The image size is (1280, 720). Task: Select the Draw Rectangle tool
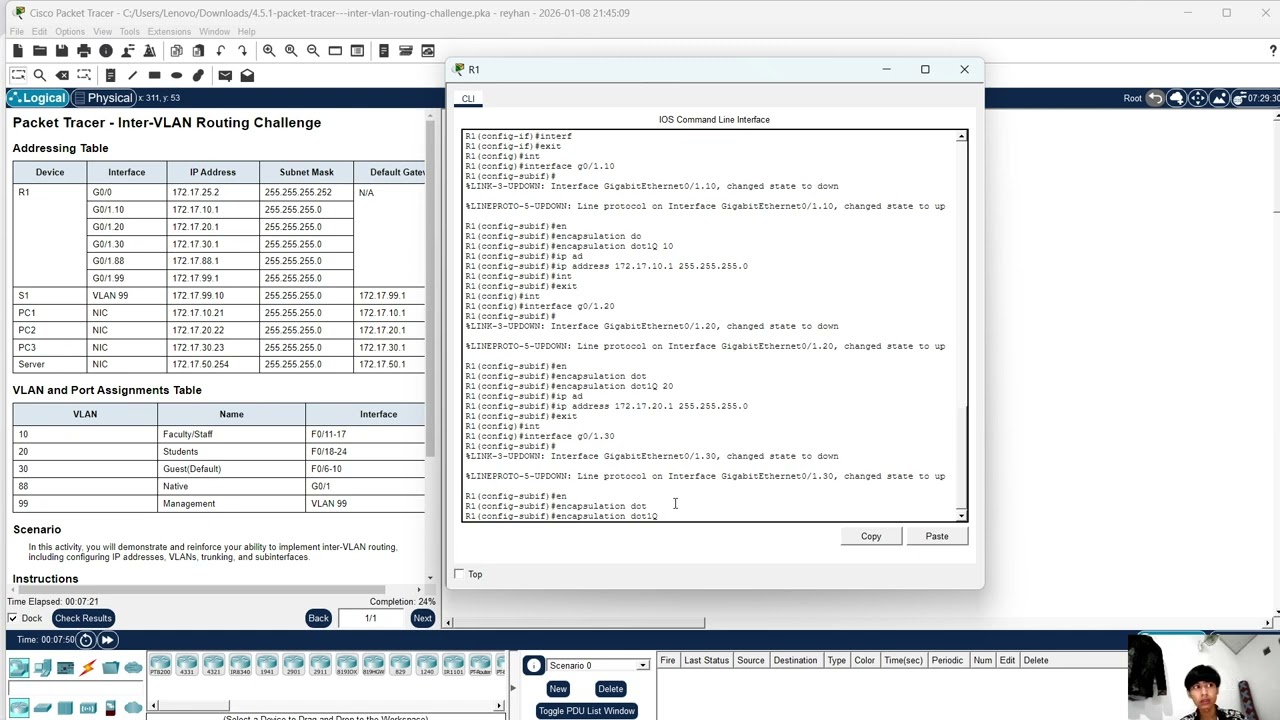(154, 75)
